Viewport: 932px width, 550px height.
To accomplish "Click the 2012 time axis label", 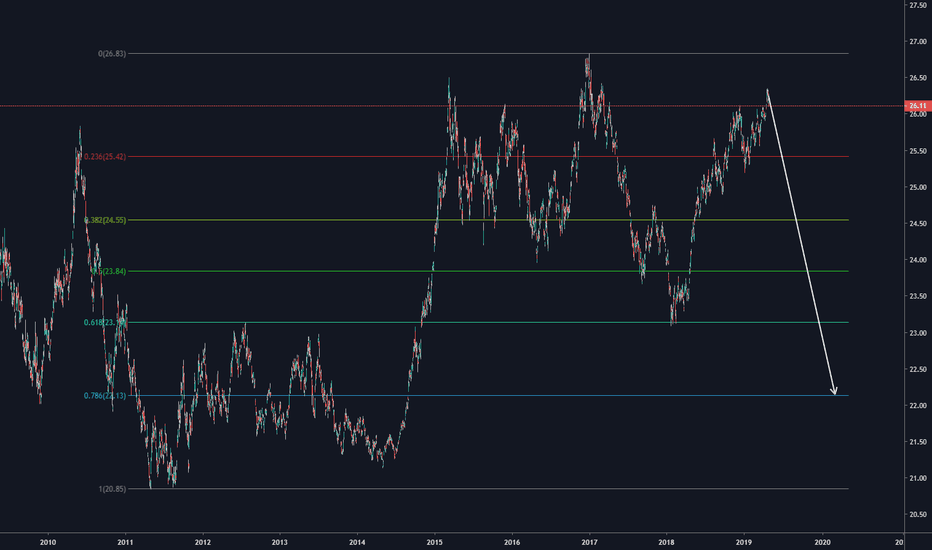I will 203,542.
